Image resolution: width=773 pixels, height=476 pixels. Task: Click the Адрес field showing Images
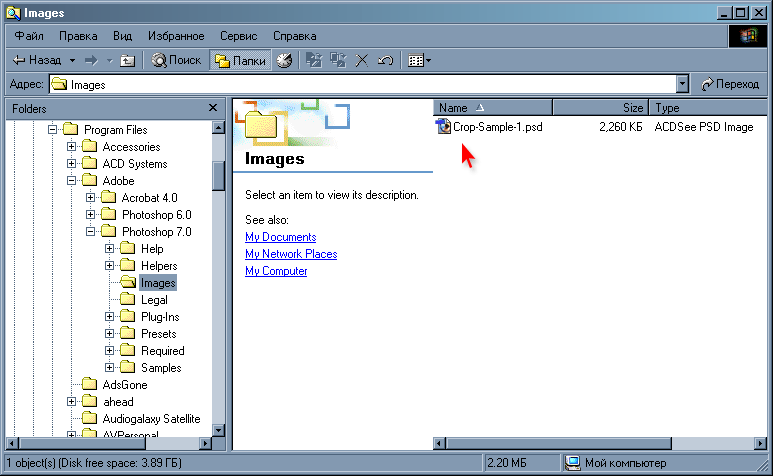(362, 85)
